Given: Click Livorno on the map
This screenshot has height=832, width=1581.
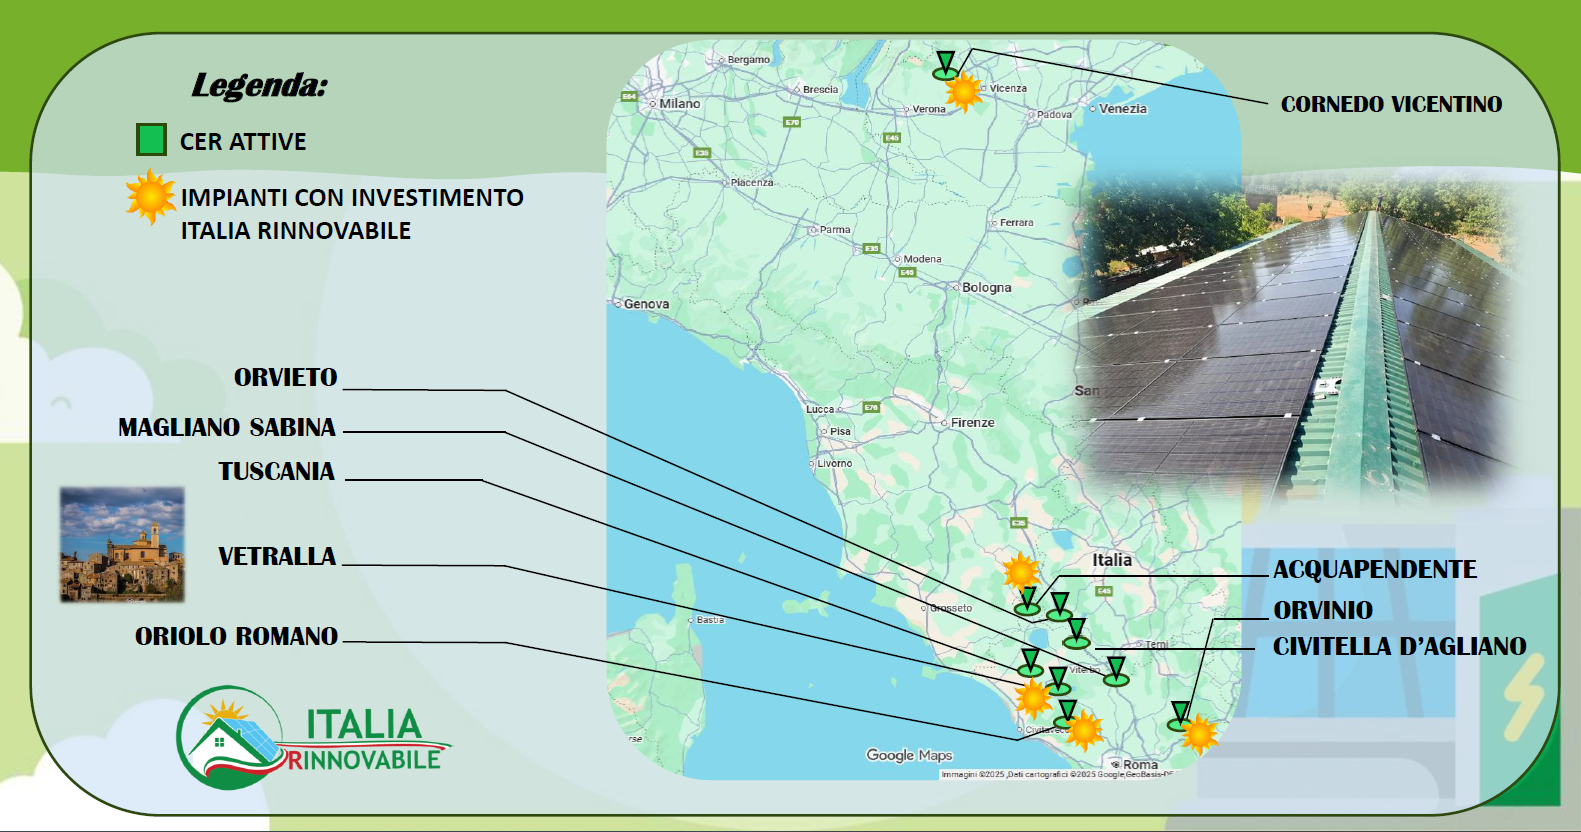Looking at the screenshot, I should (835, 464).
